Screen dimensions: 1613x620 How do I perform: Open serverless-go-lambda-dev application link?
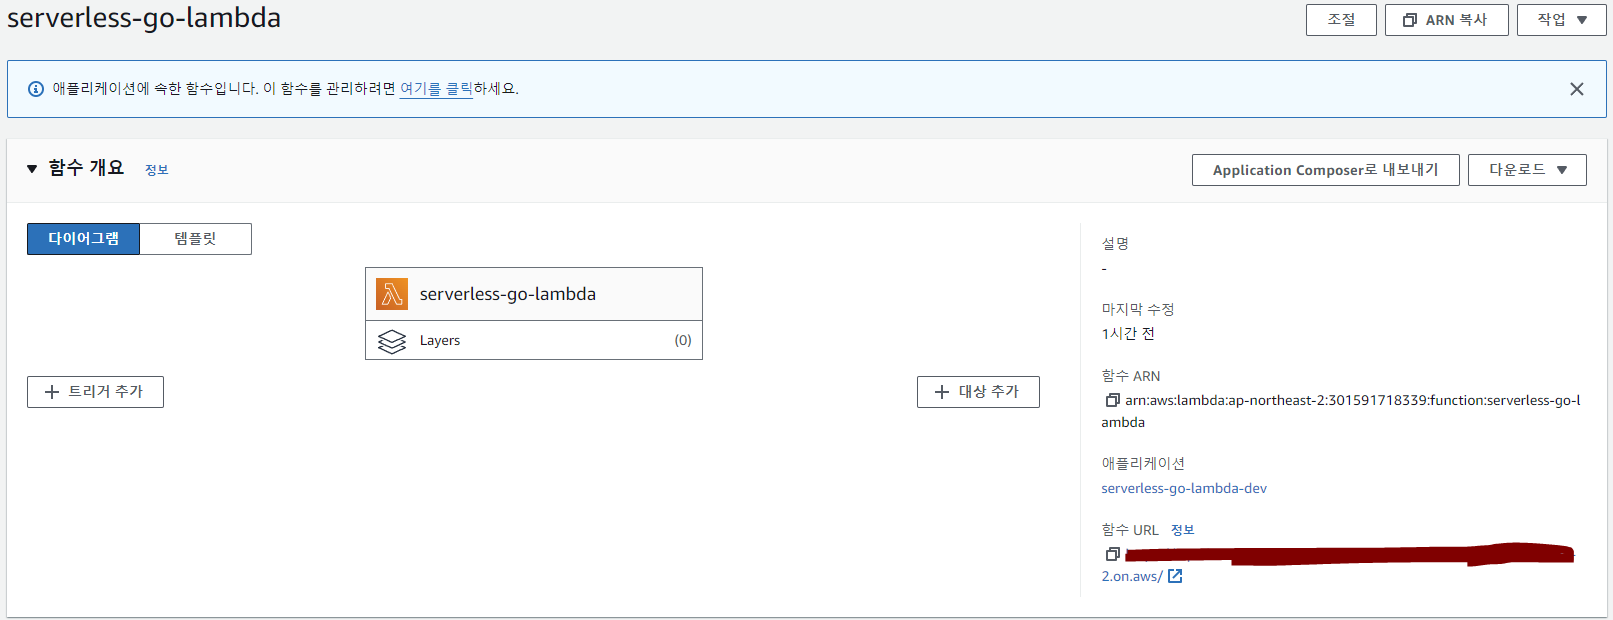tap(1184, 488)
